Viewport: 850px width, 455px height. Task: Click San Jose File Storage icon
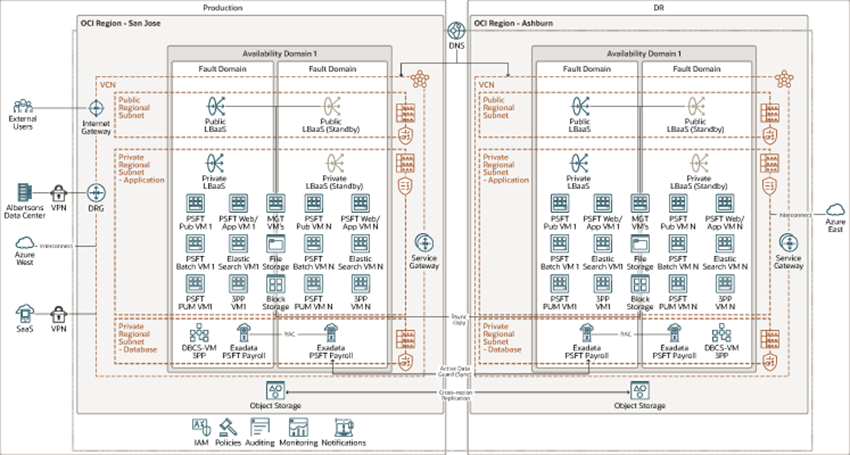point(275,244)
